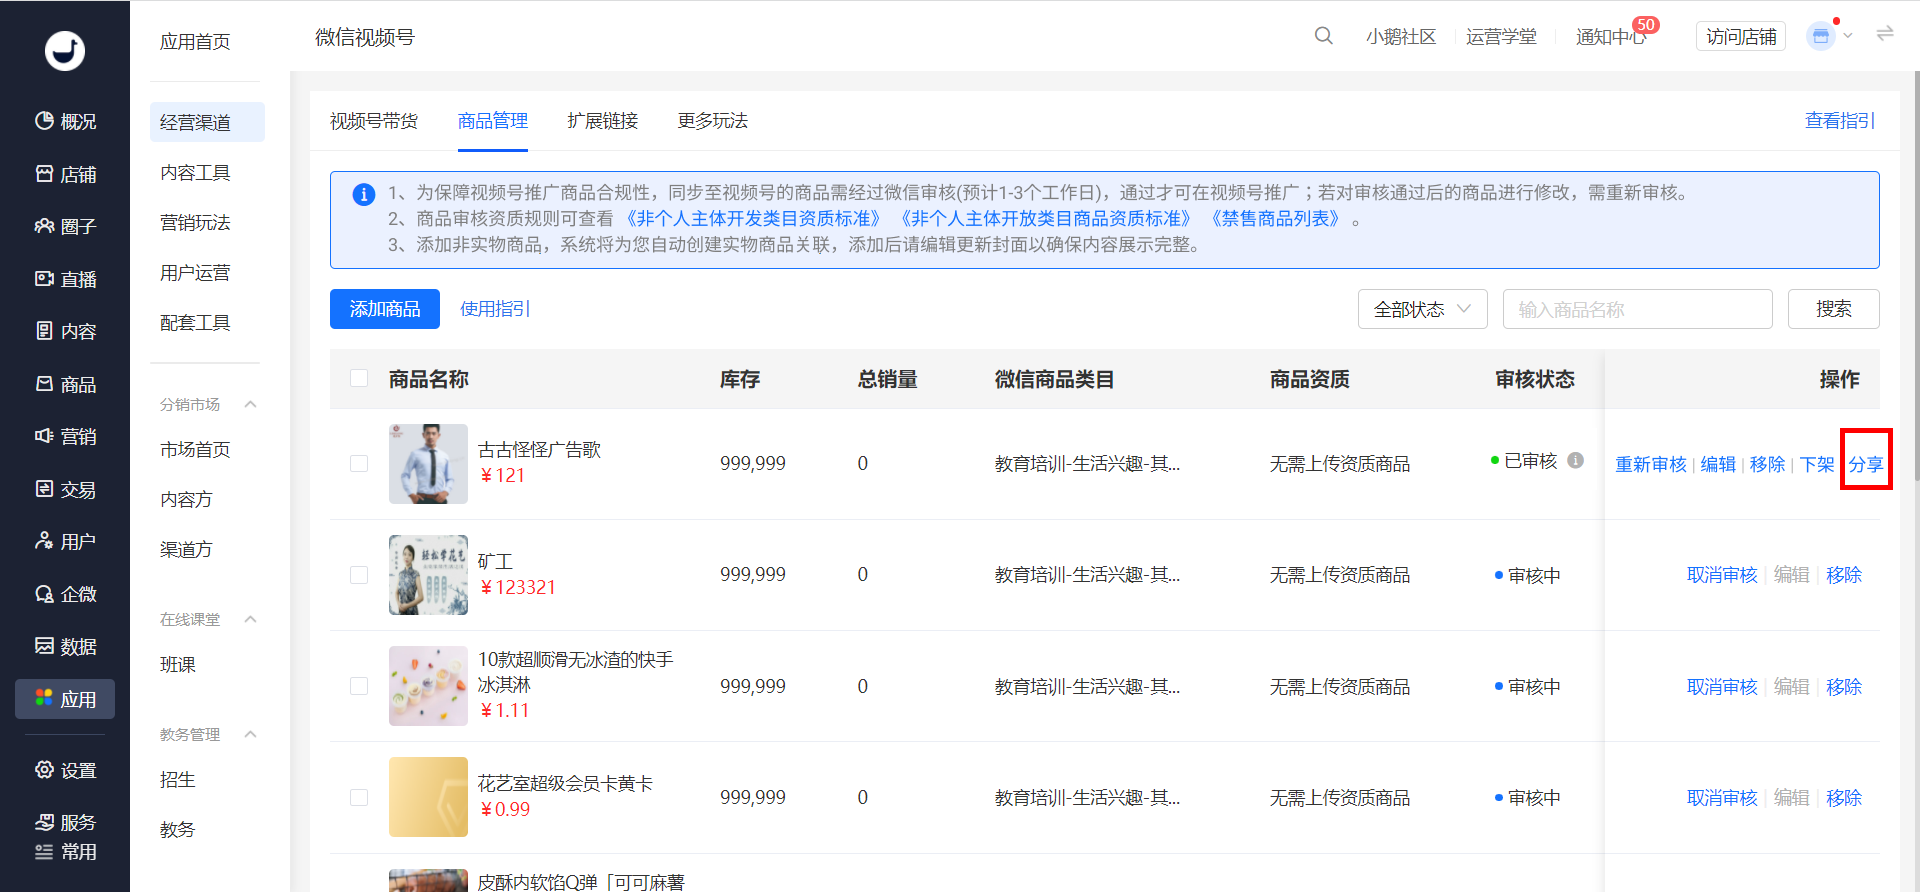This screenshot has width=1920, height=892.
Task: Collapse the 在线课堂 section
Action: 250,619
